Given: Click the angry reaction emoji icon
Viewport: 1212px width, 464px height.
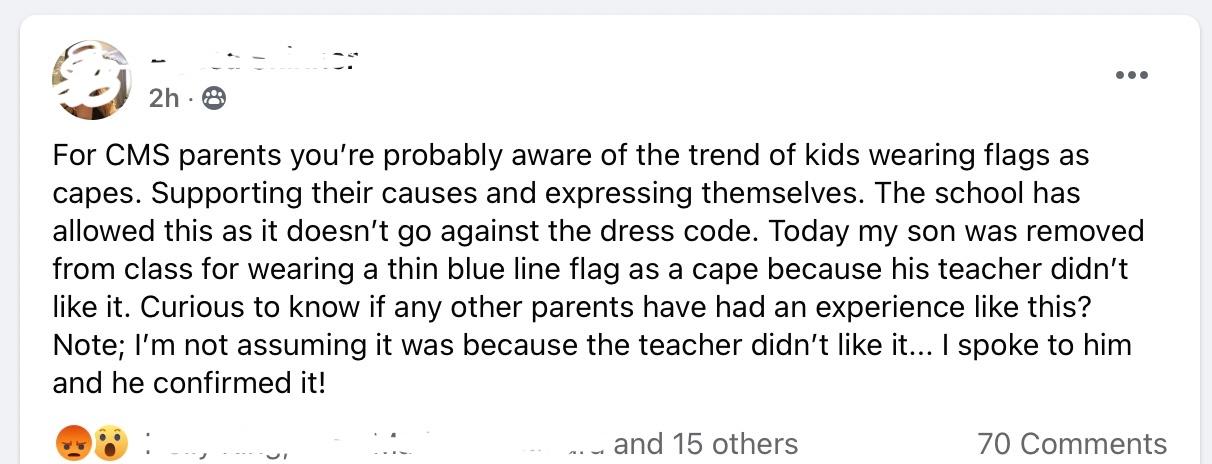Looking at the screenshot, I should 73,443.
